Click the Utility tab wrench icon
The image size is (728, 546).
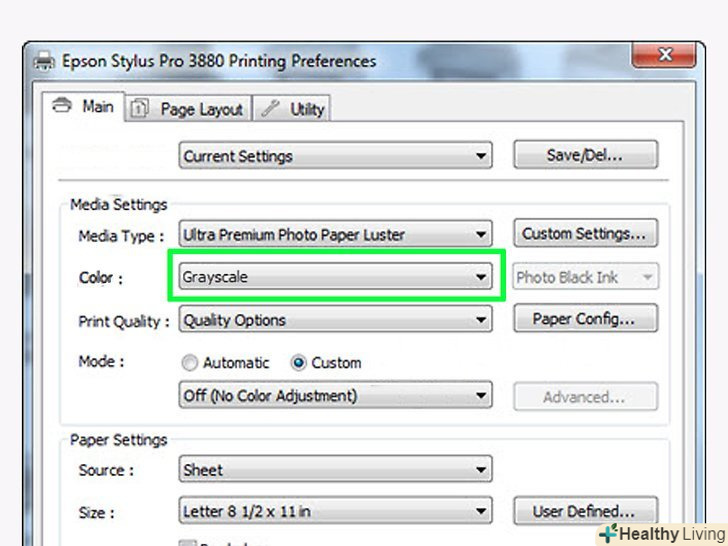point(271,109)
